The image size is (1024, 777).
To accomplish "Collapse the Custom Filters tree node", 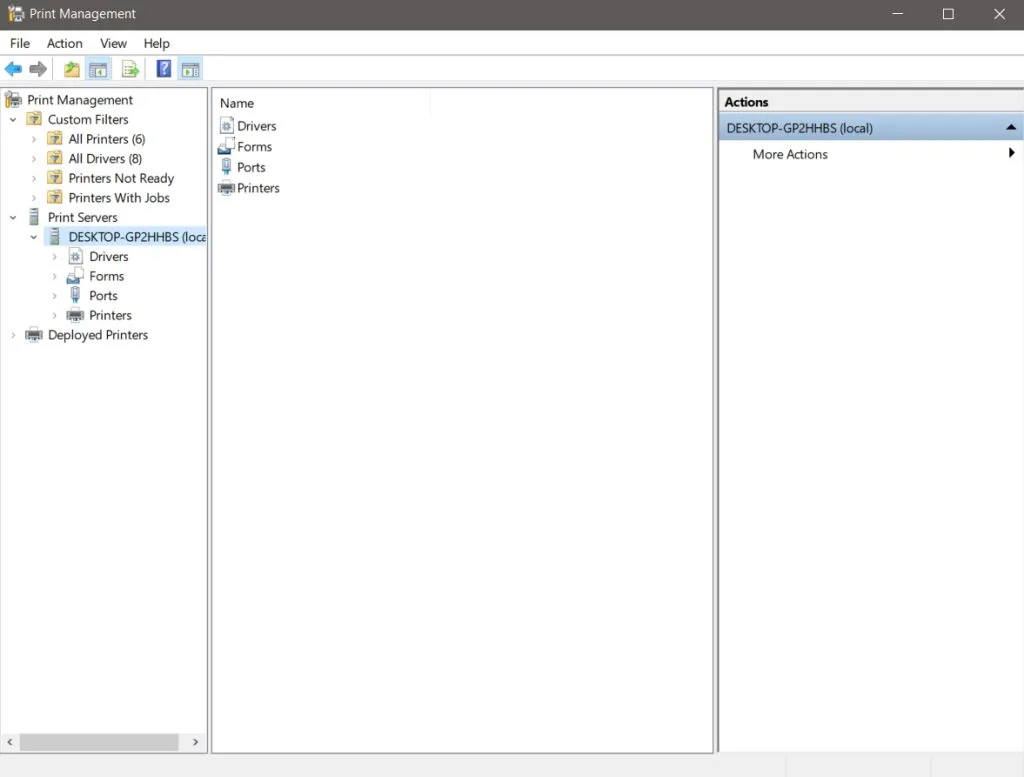I will (x=13, y=119).
